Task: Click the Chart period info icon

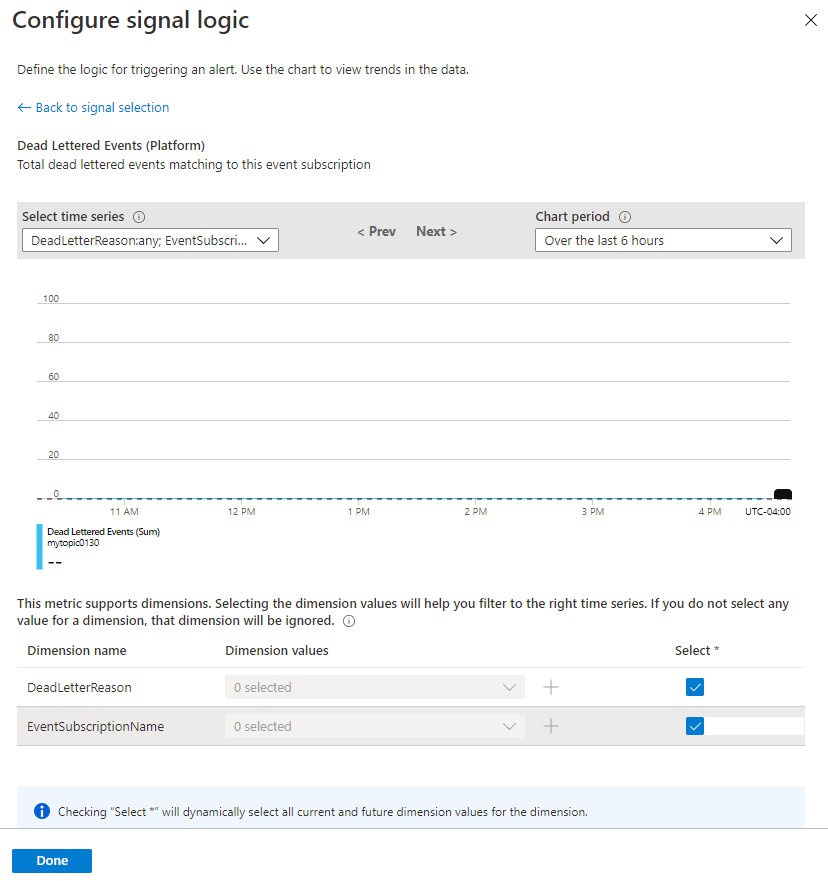Action: point(624,216)
